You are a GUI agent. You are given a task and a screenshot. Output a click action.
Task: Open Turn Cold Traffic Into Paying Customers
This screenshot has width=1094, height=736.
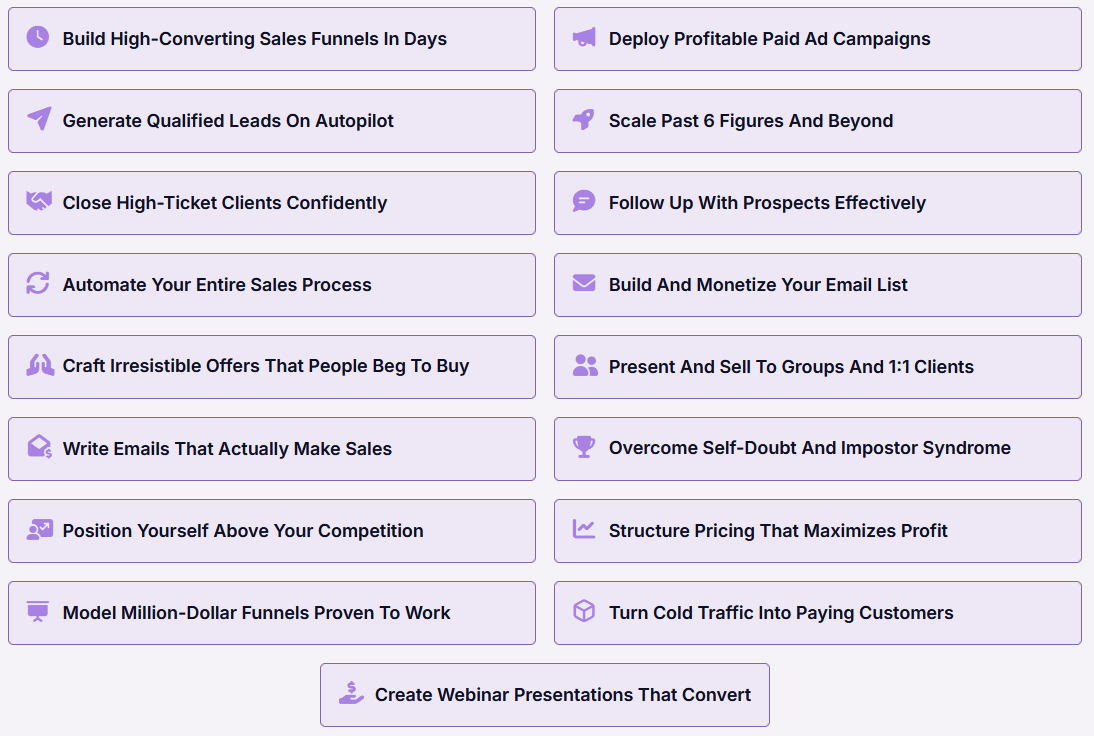click(x=781, y=613)
